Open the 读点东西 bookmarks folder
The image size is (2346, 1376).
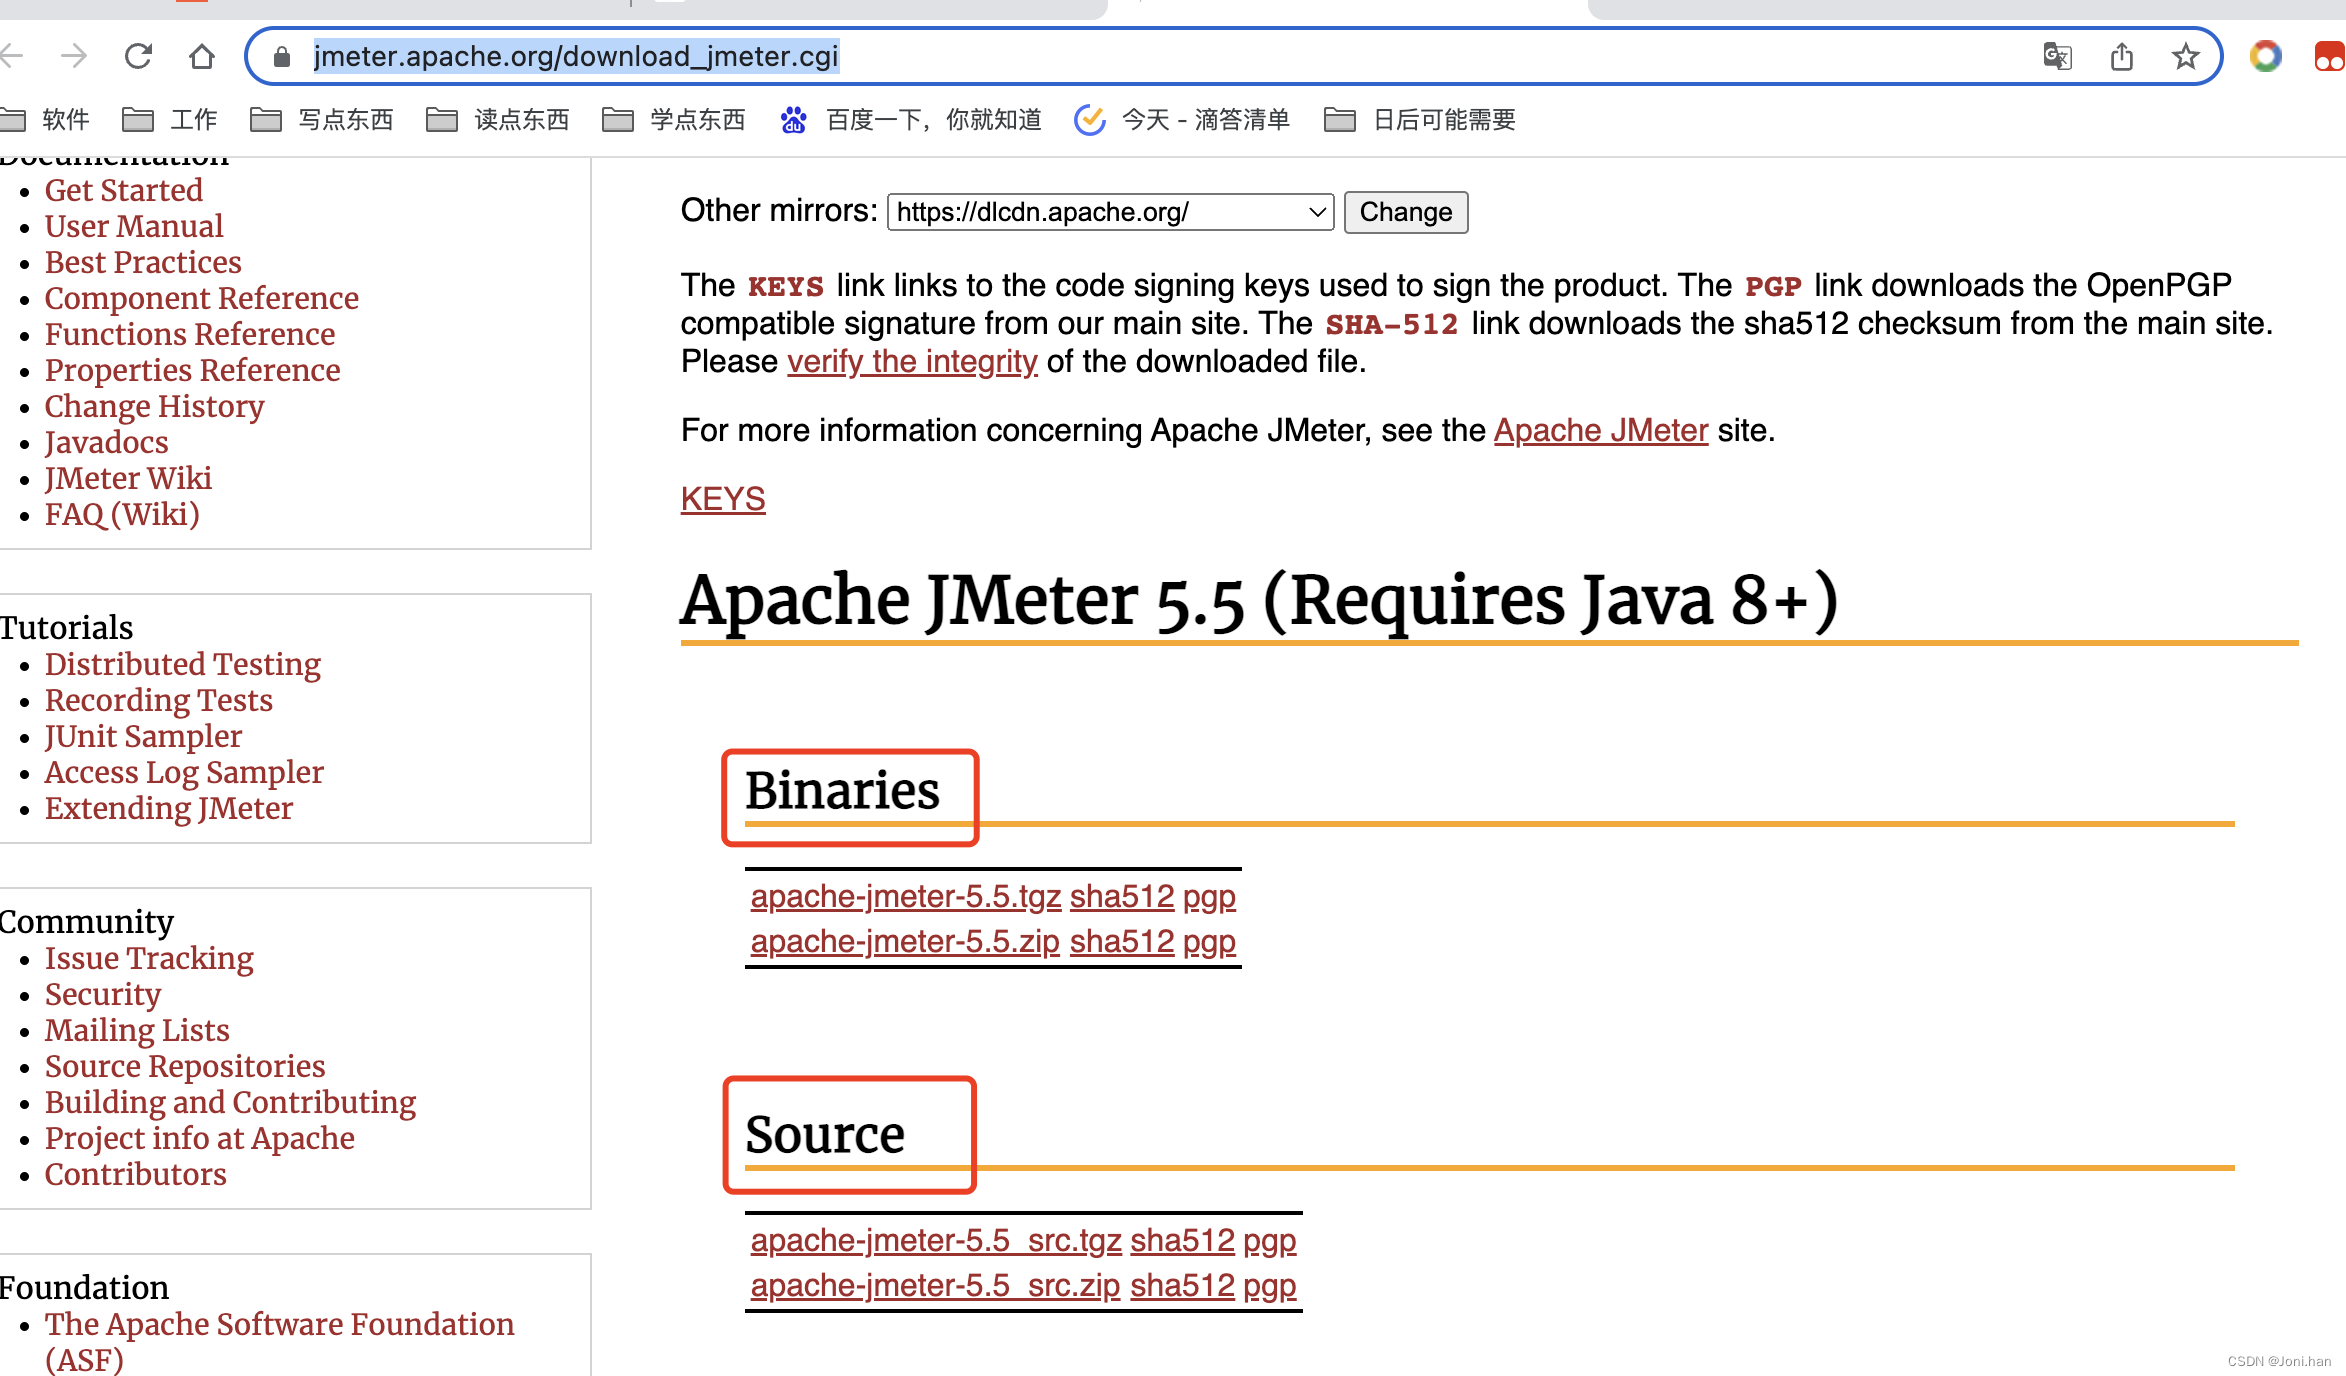pyautogui.click(x=497, y=120)
